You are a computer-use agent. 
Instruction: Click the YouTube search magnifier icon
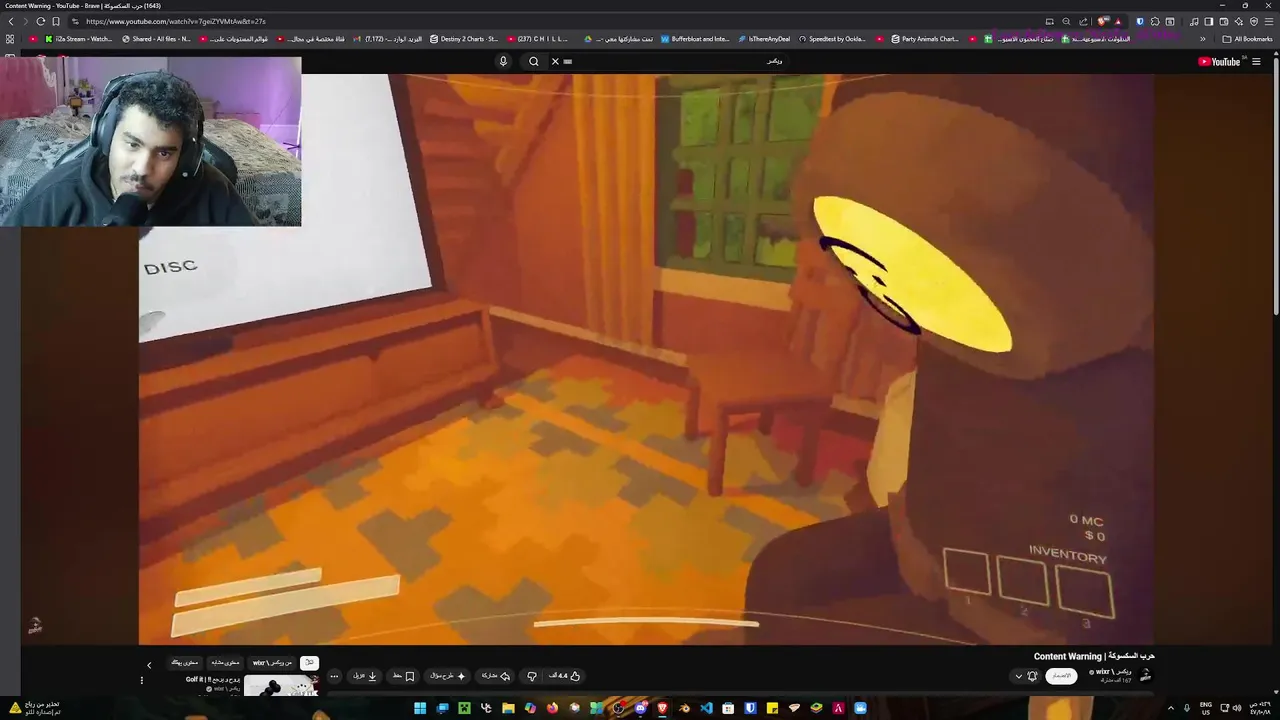click(534, 61)
